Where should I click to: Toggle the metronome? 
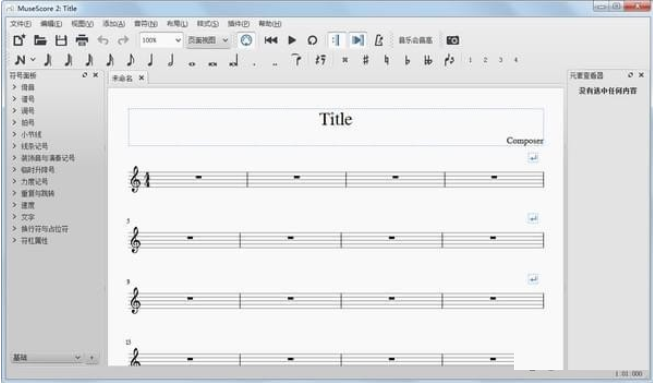pyautogui.click(x=379, y=40)
